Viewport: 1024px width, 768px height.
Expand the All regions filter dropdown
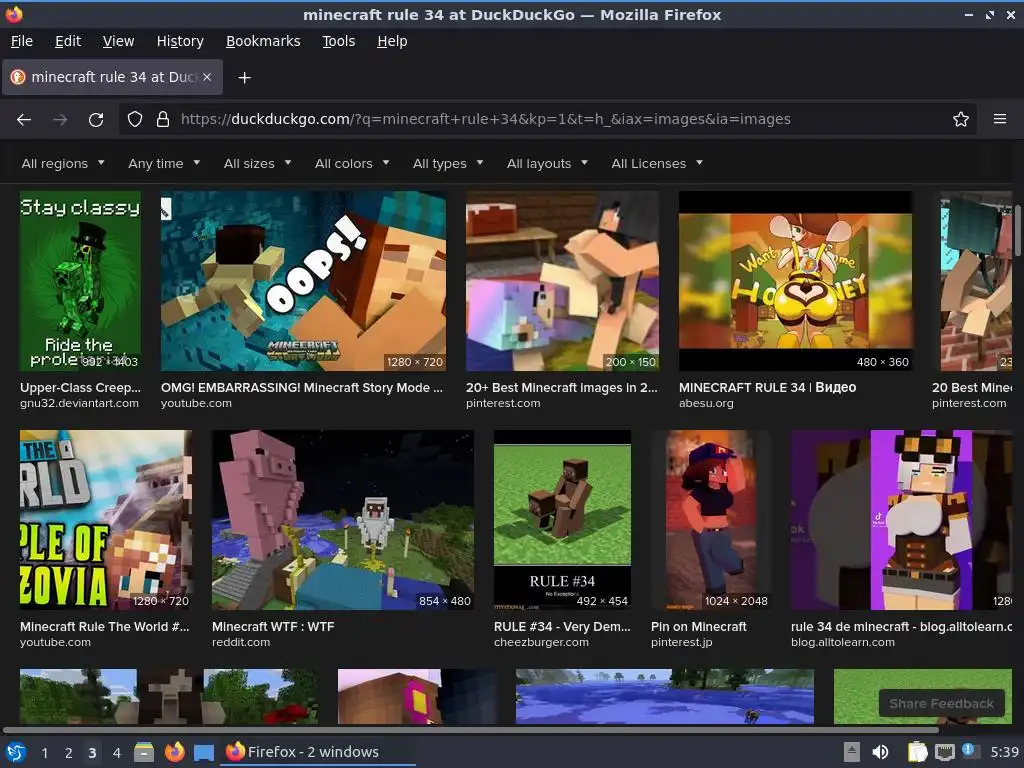(x=63, y=163)
